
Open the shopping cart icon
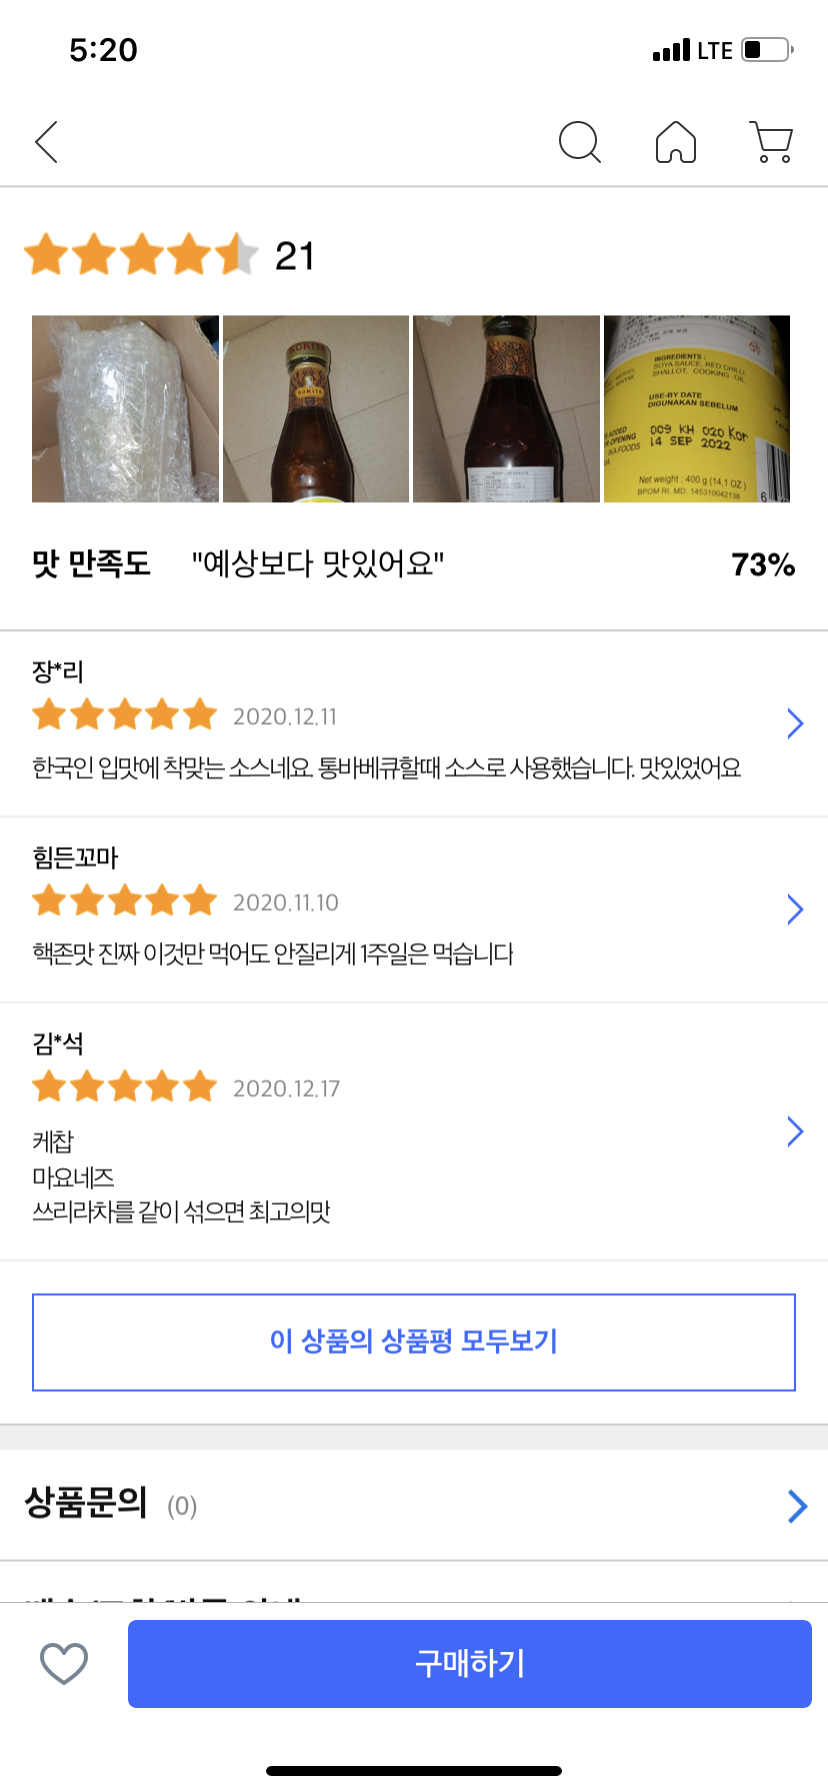771,142
